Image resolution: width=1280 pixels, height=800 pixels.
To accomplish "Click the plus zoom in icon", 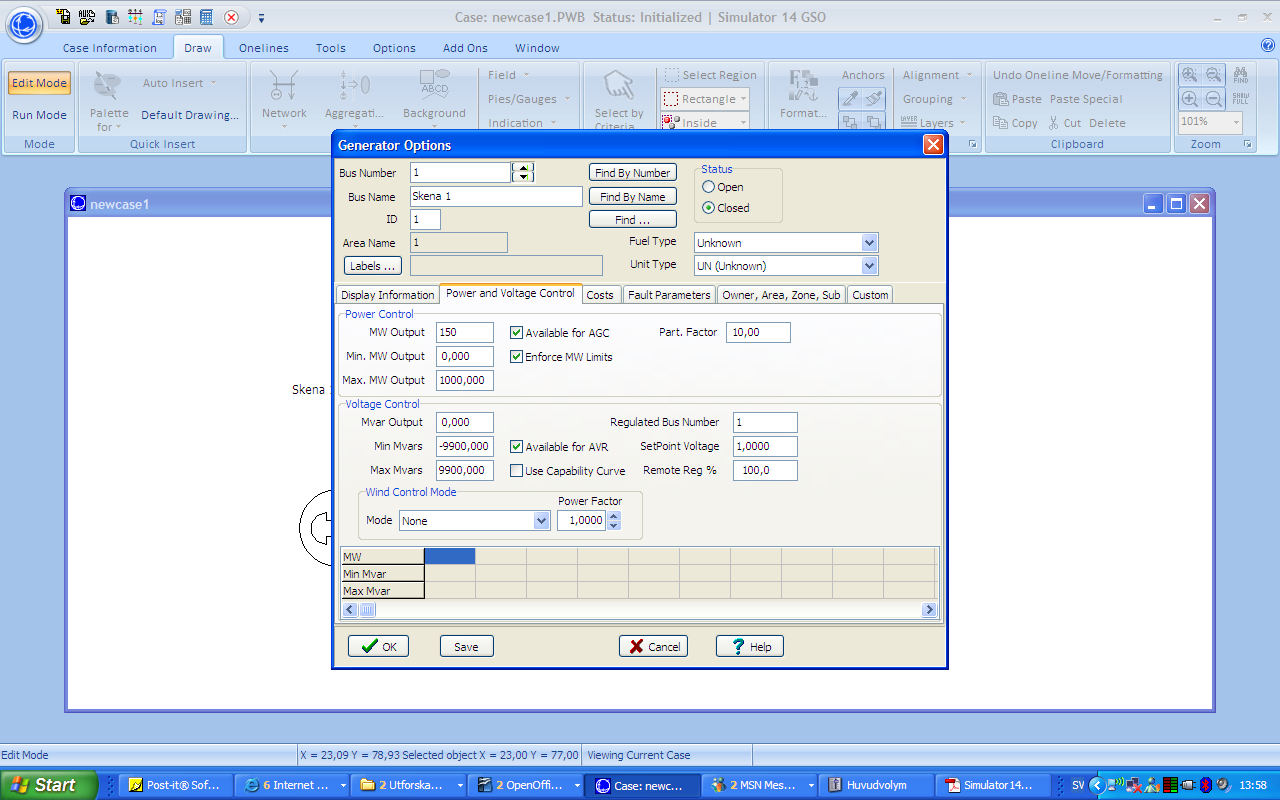I will point(1190,99).
